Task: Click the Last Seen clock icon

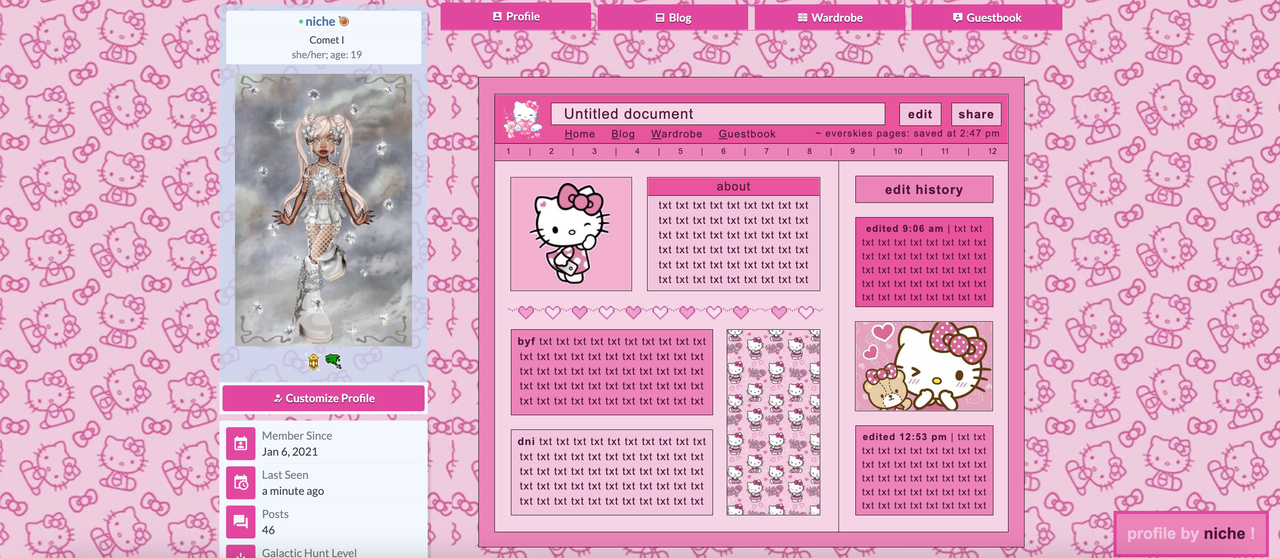Action: tap(240, 483)
